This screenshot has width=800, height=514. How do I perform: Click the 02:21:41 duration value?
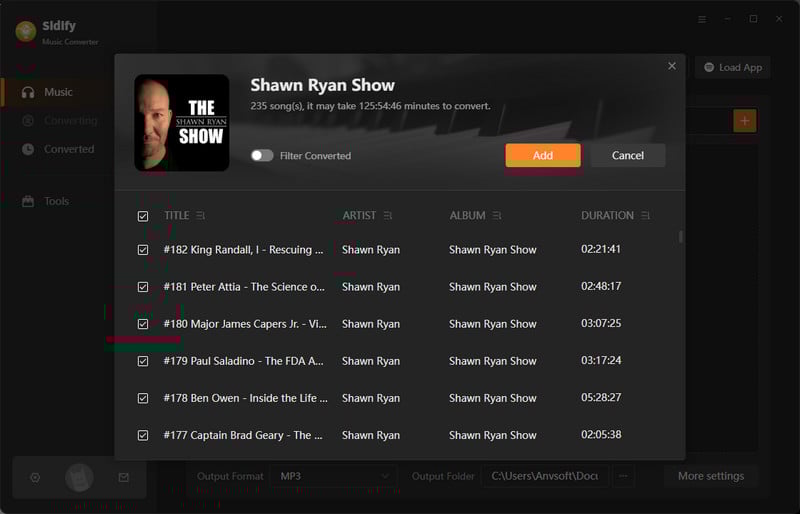pyautogui.click(x=601, y=249)
